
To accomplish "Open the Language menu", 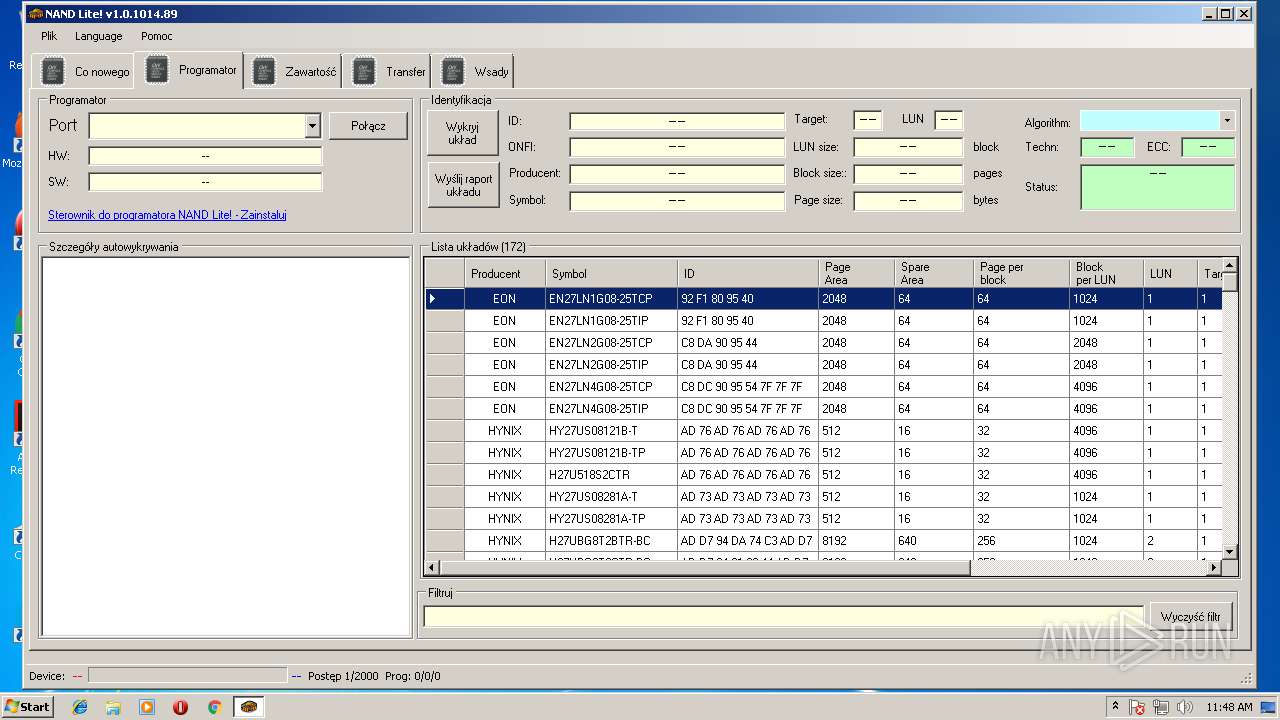I will (99, 36).
